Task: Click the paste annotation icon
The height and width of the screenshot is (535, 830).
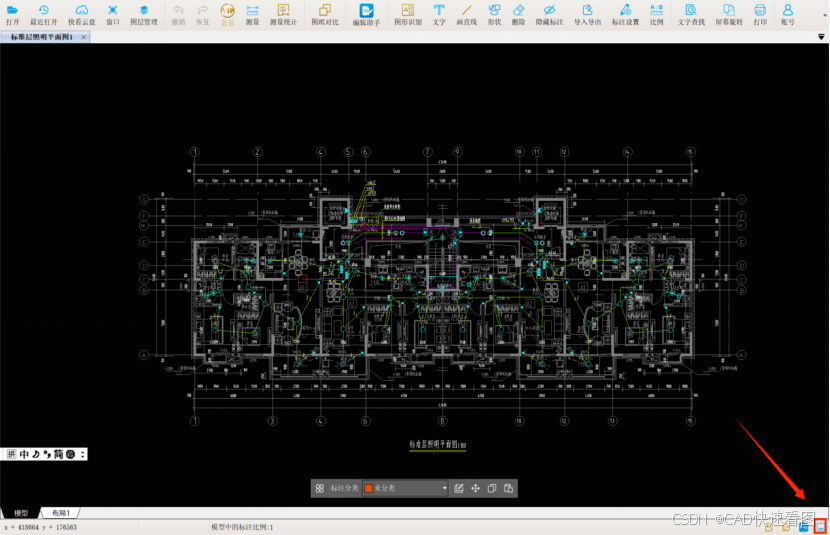Action: coord(509,488)
